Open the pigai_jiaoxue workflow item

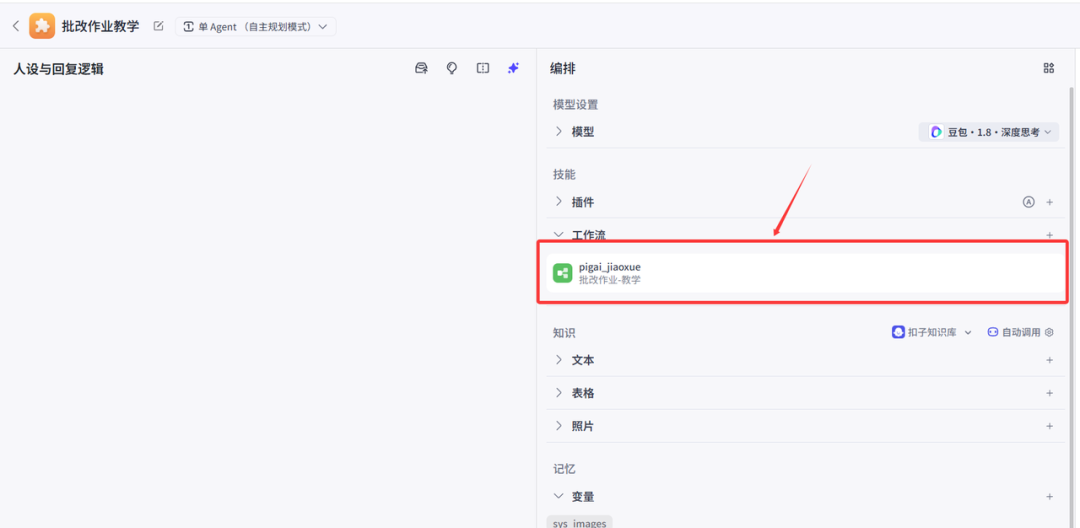(804, 273)
